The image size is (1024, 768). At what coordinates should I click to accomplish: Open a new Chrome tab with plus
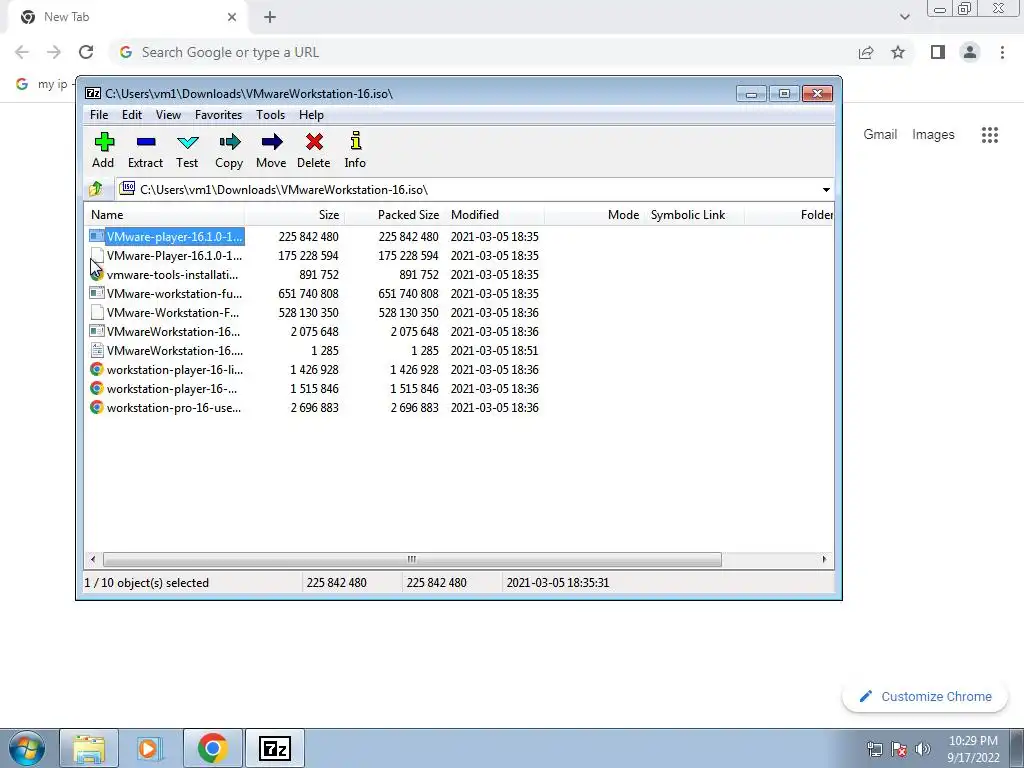point(270,17)
